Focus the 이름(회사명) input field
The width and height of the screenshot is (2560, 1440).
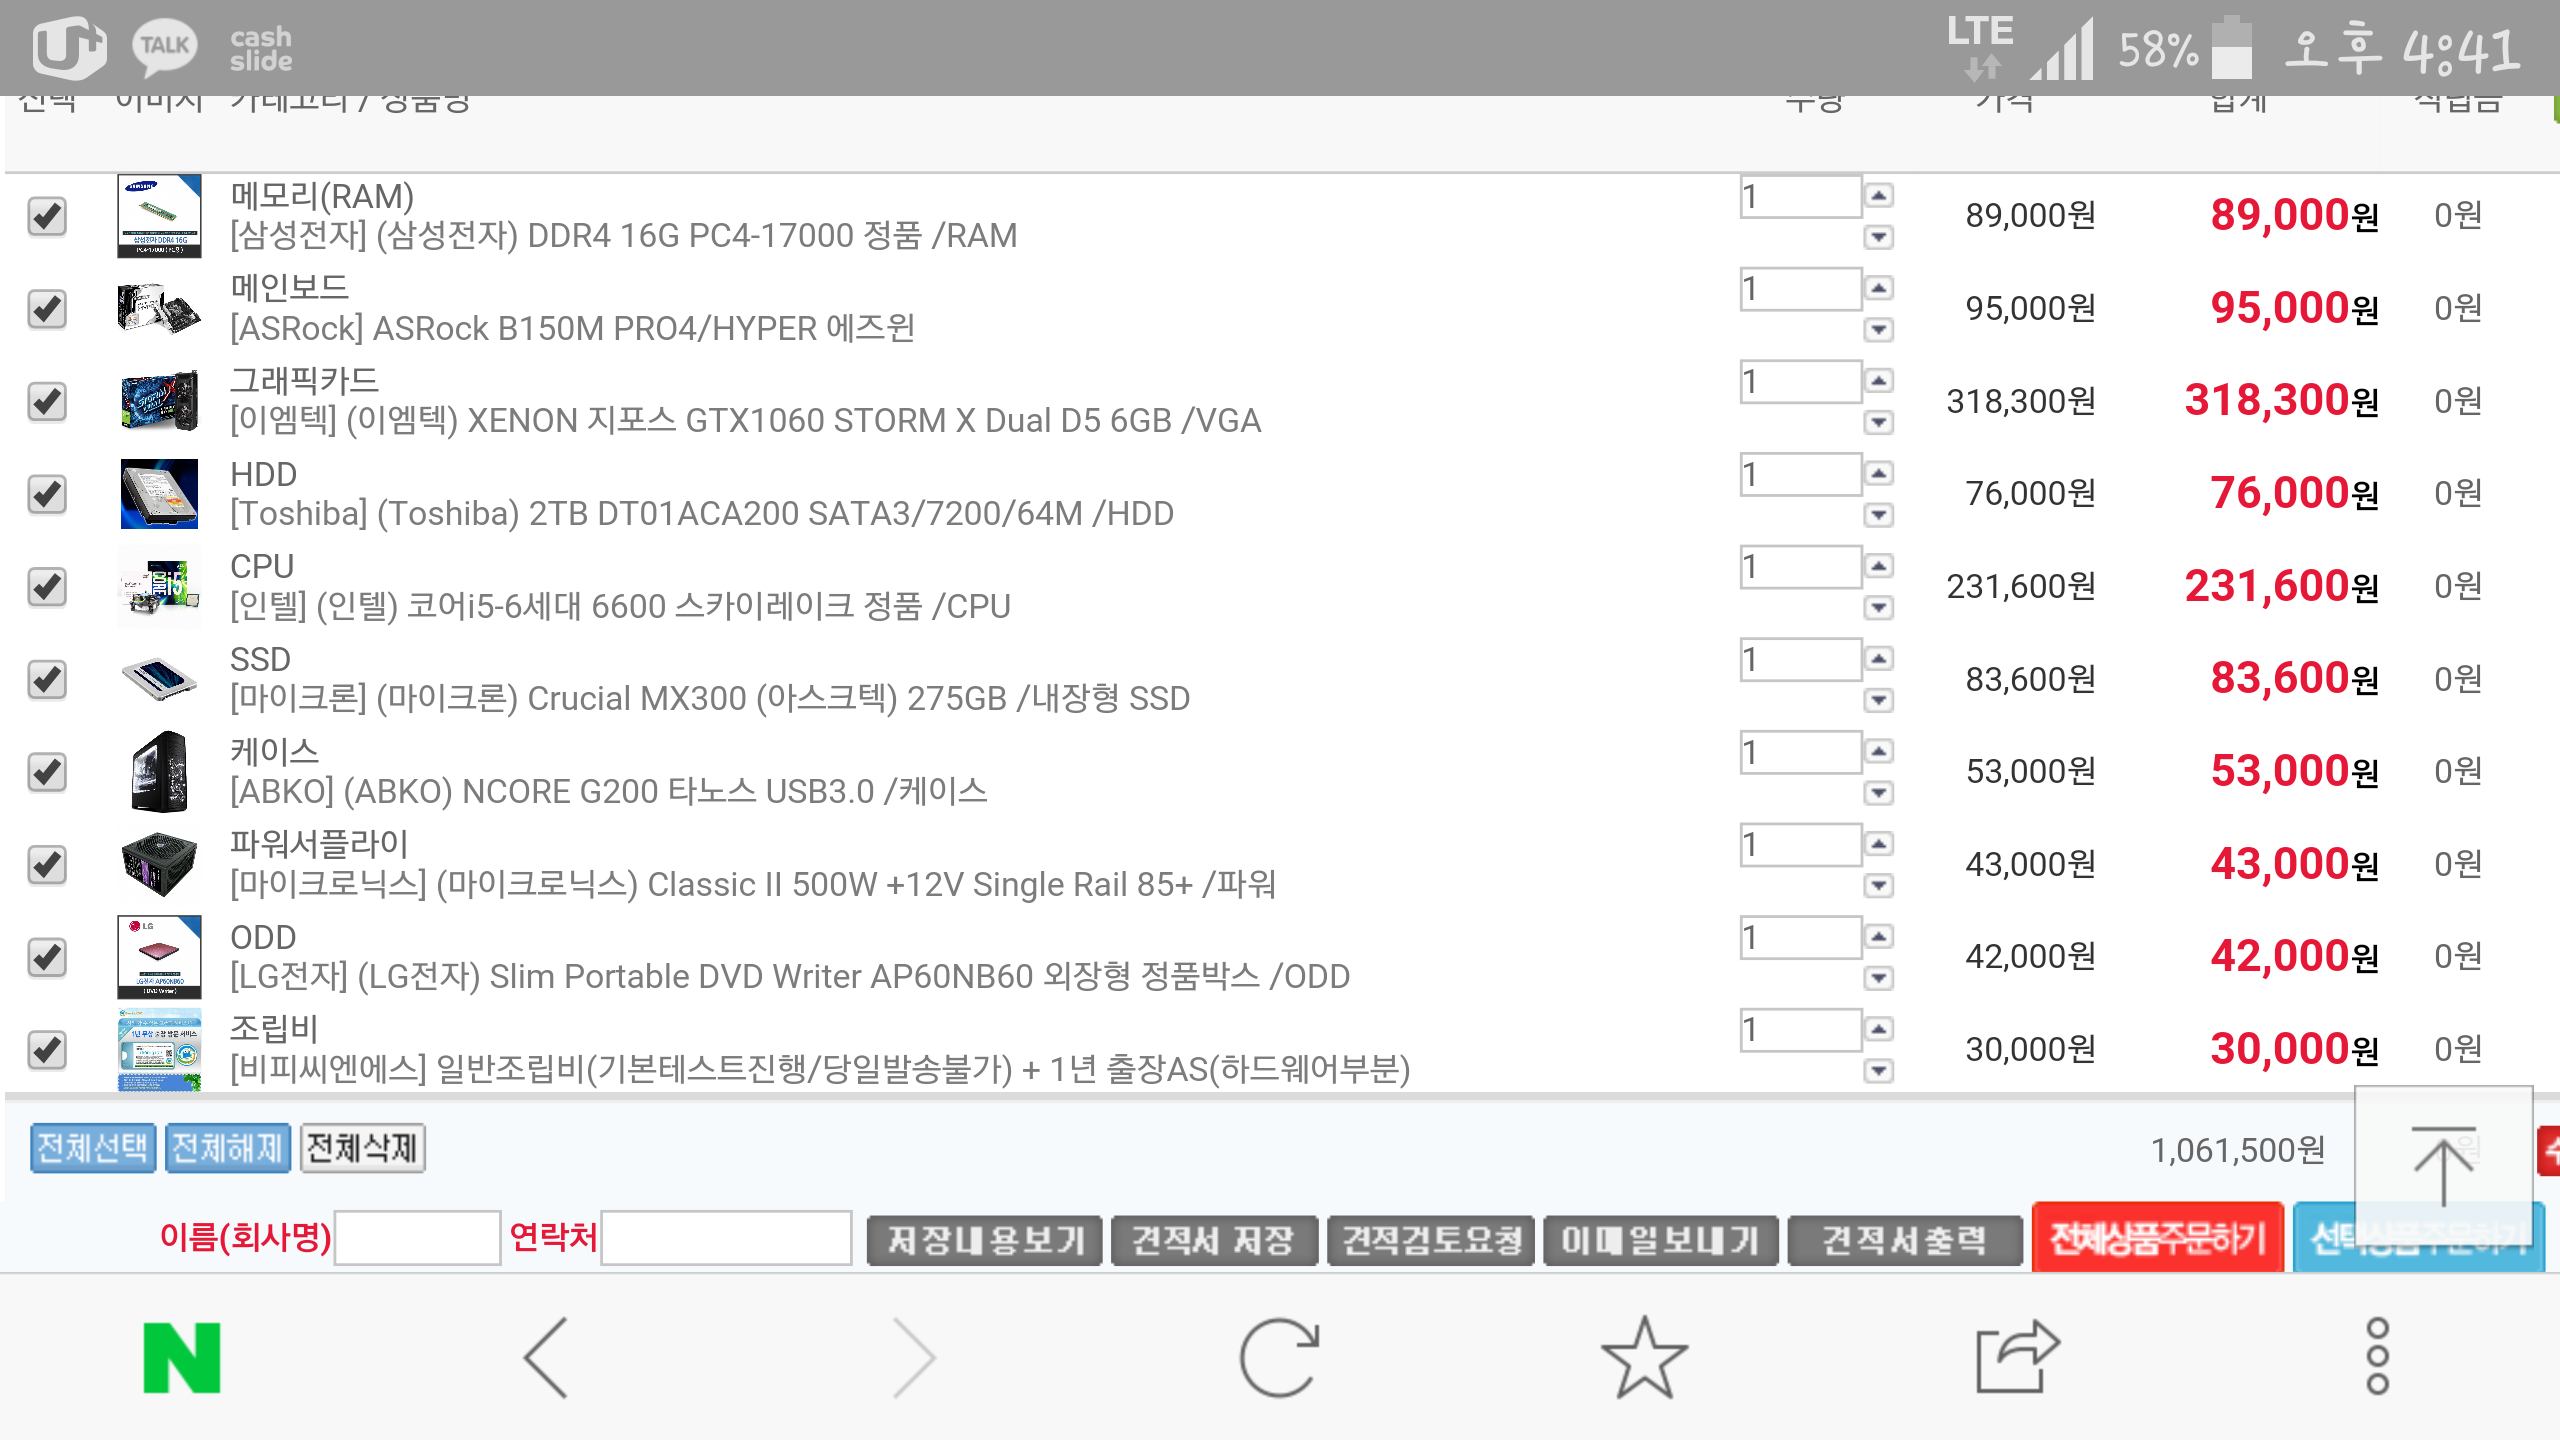pos(417,1238)
